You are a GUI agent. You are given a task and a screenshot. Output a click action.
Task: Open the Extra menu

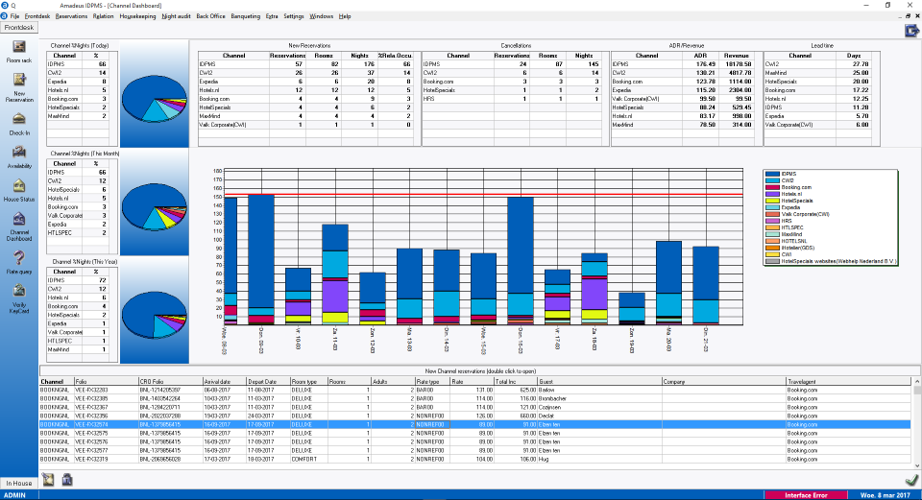pyautogui.click(x=272, y=16)
